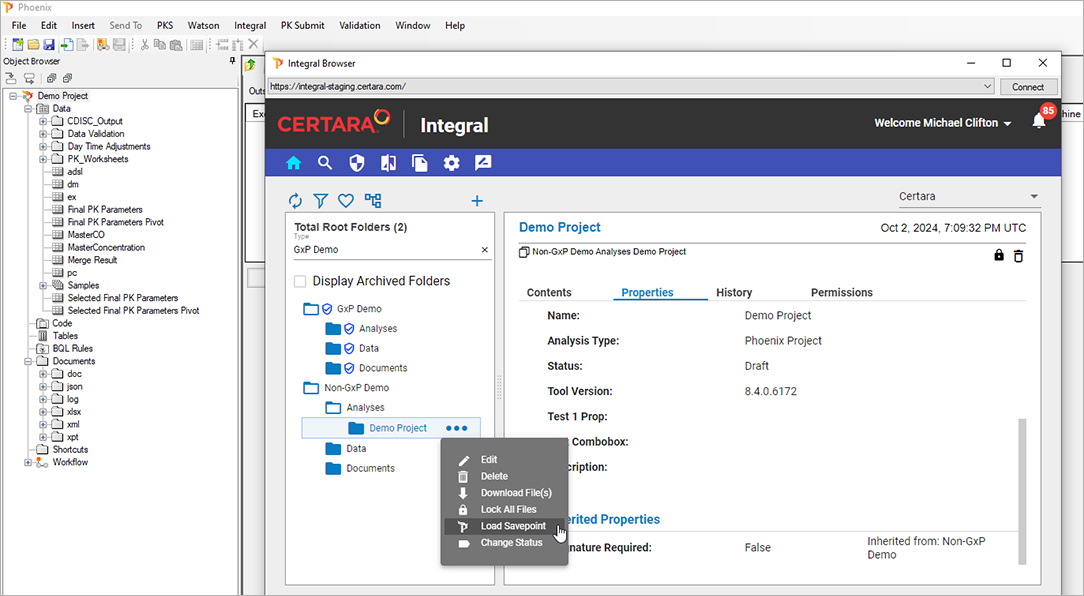Select Load Savepoint from context menu
This screenshot has width=1084, height=596.
pyautogui.click(x=512, y=526)
